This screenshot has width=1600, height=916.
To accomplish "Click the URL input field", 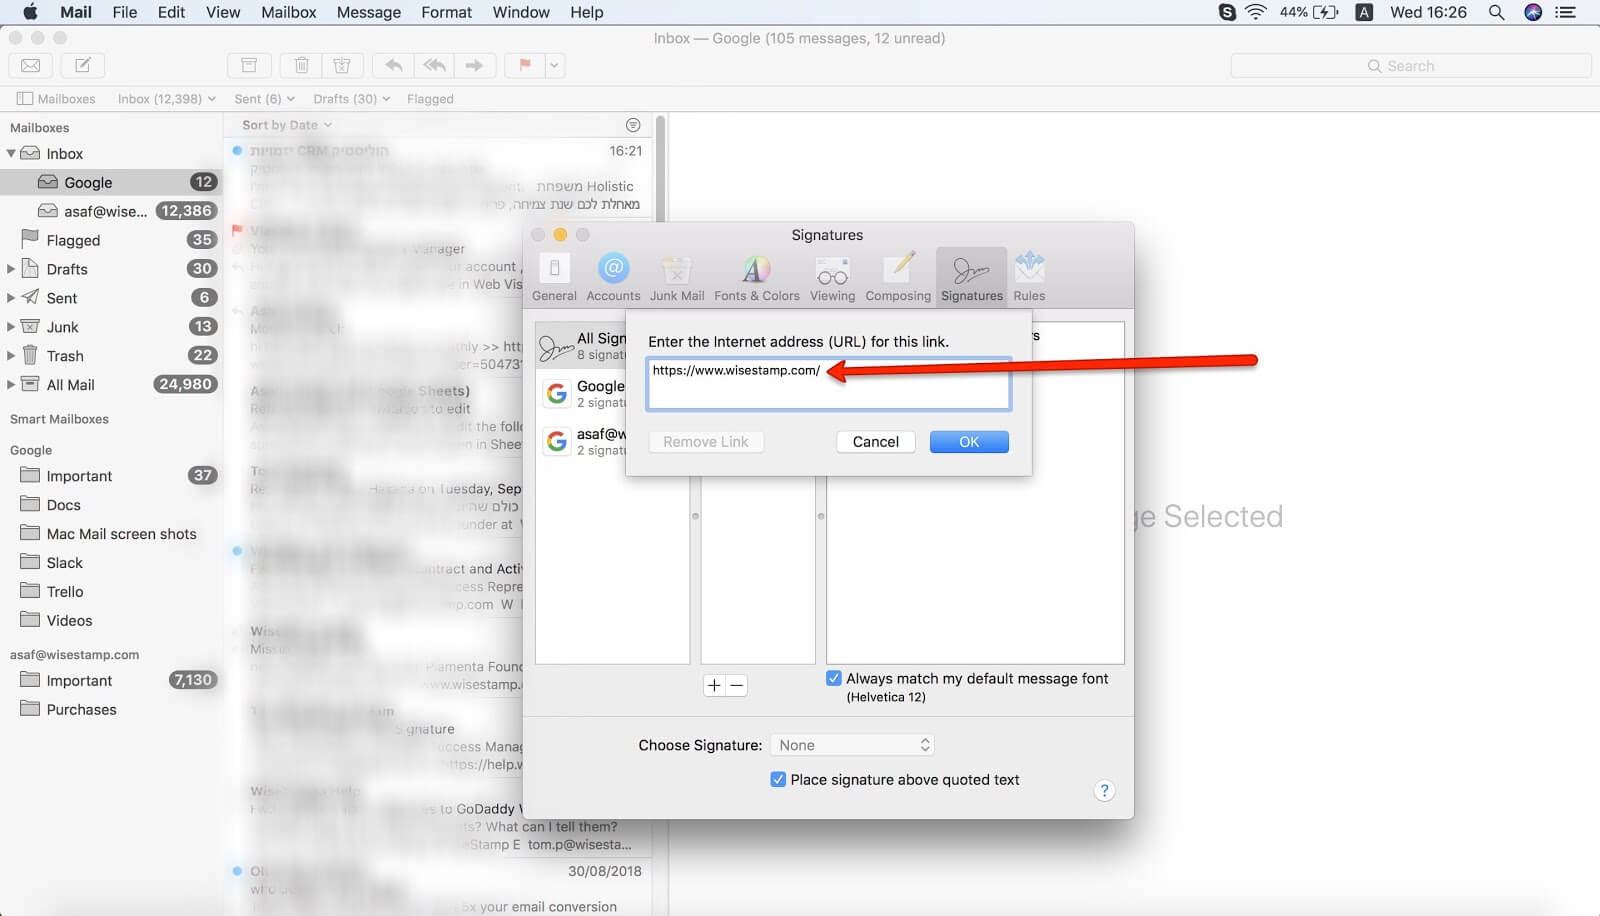I will (828, 384).
